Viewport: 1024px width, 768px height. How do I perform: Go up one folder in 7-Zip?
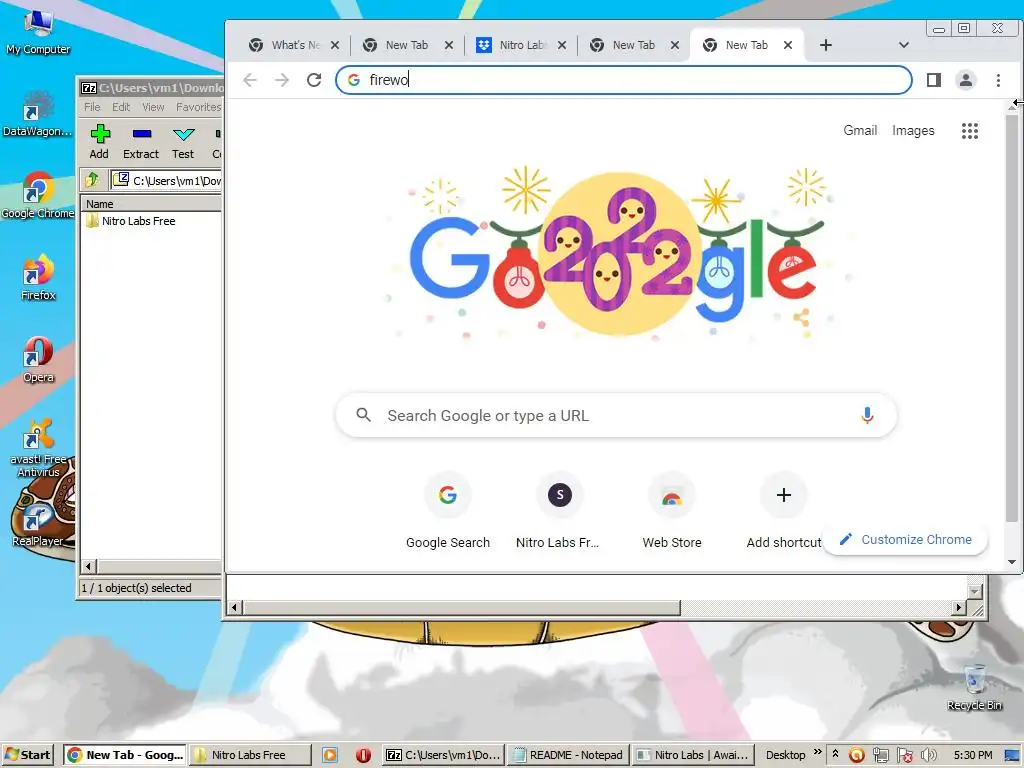pos(92,180)
